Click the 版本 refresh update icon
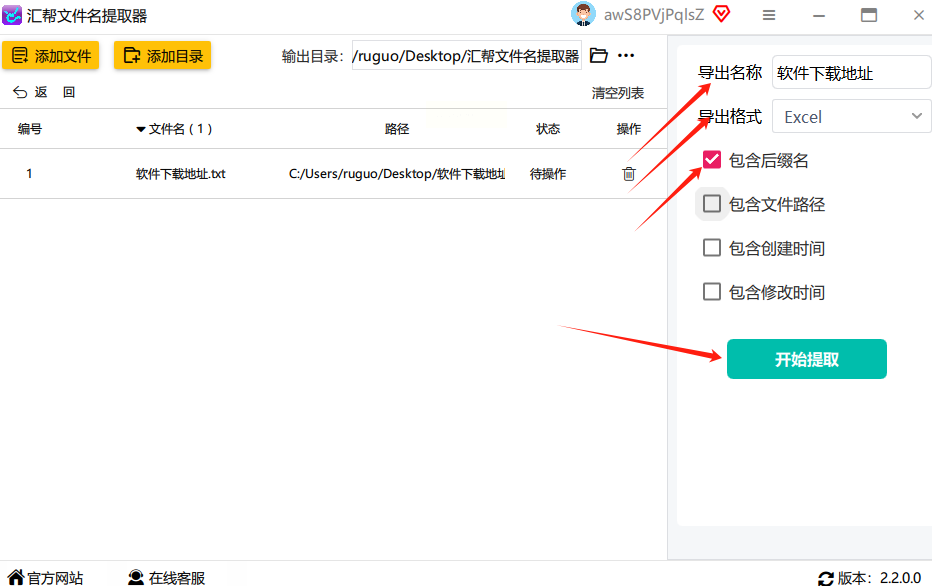This screenshot has width=932, height=586. [x=826, y=578]
